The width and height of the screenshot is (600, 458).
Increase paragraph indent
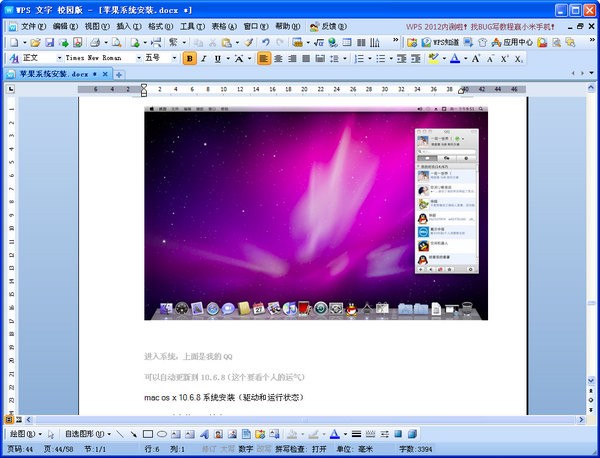[x=416, y=59]
